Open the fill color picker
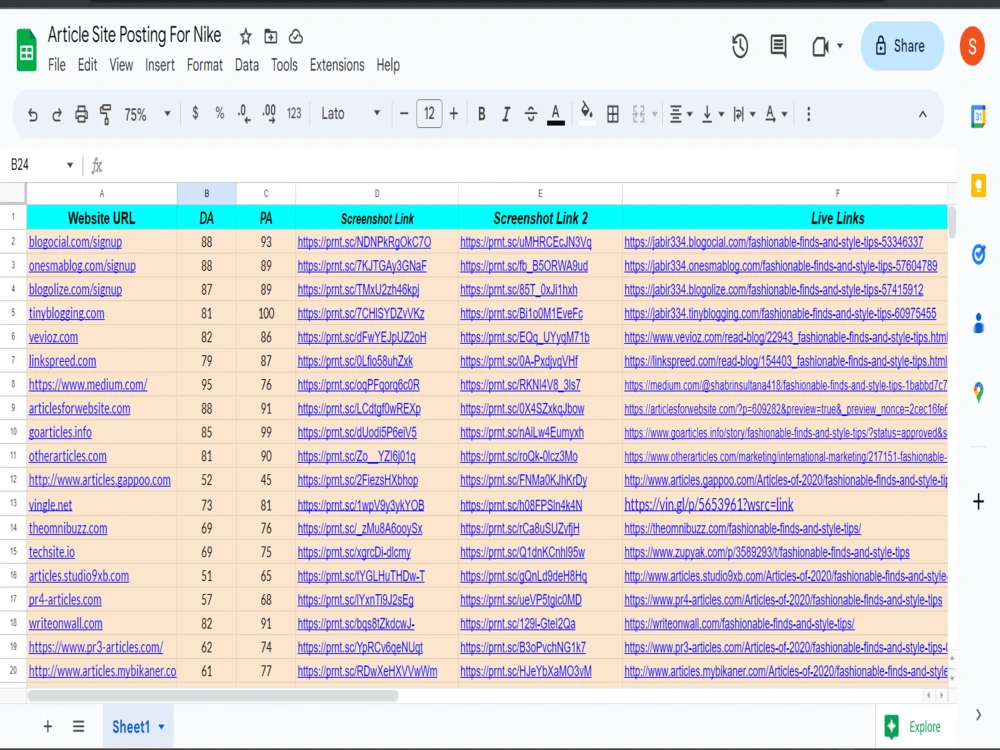Screen dimensions: 1000x750 tap(587, 112)
